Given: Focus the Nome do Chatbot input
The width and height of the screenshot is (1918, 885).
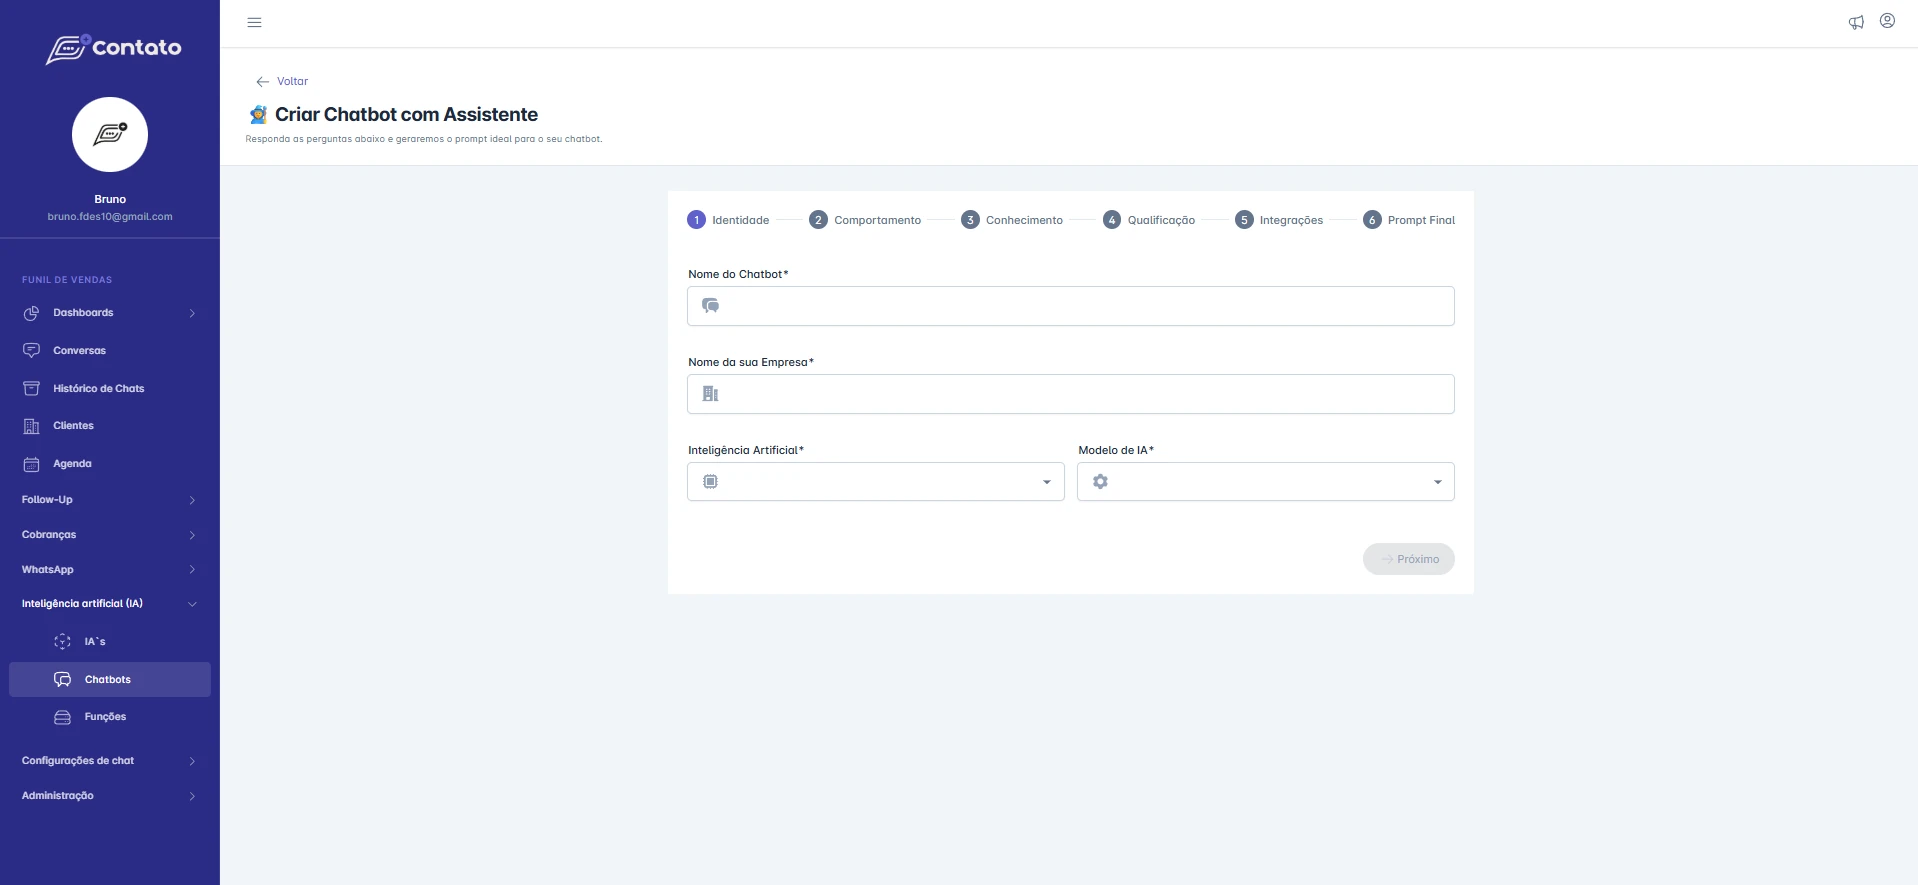Looking at the screenshot, I should [1071, 306].
